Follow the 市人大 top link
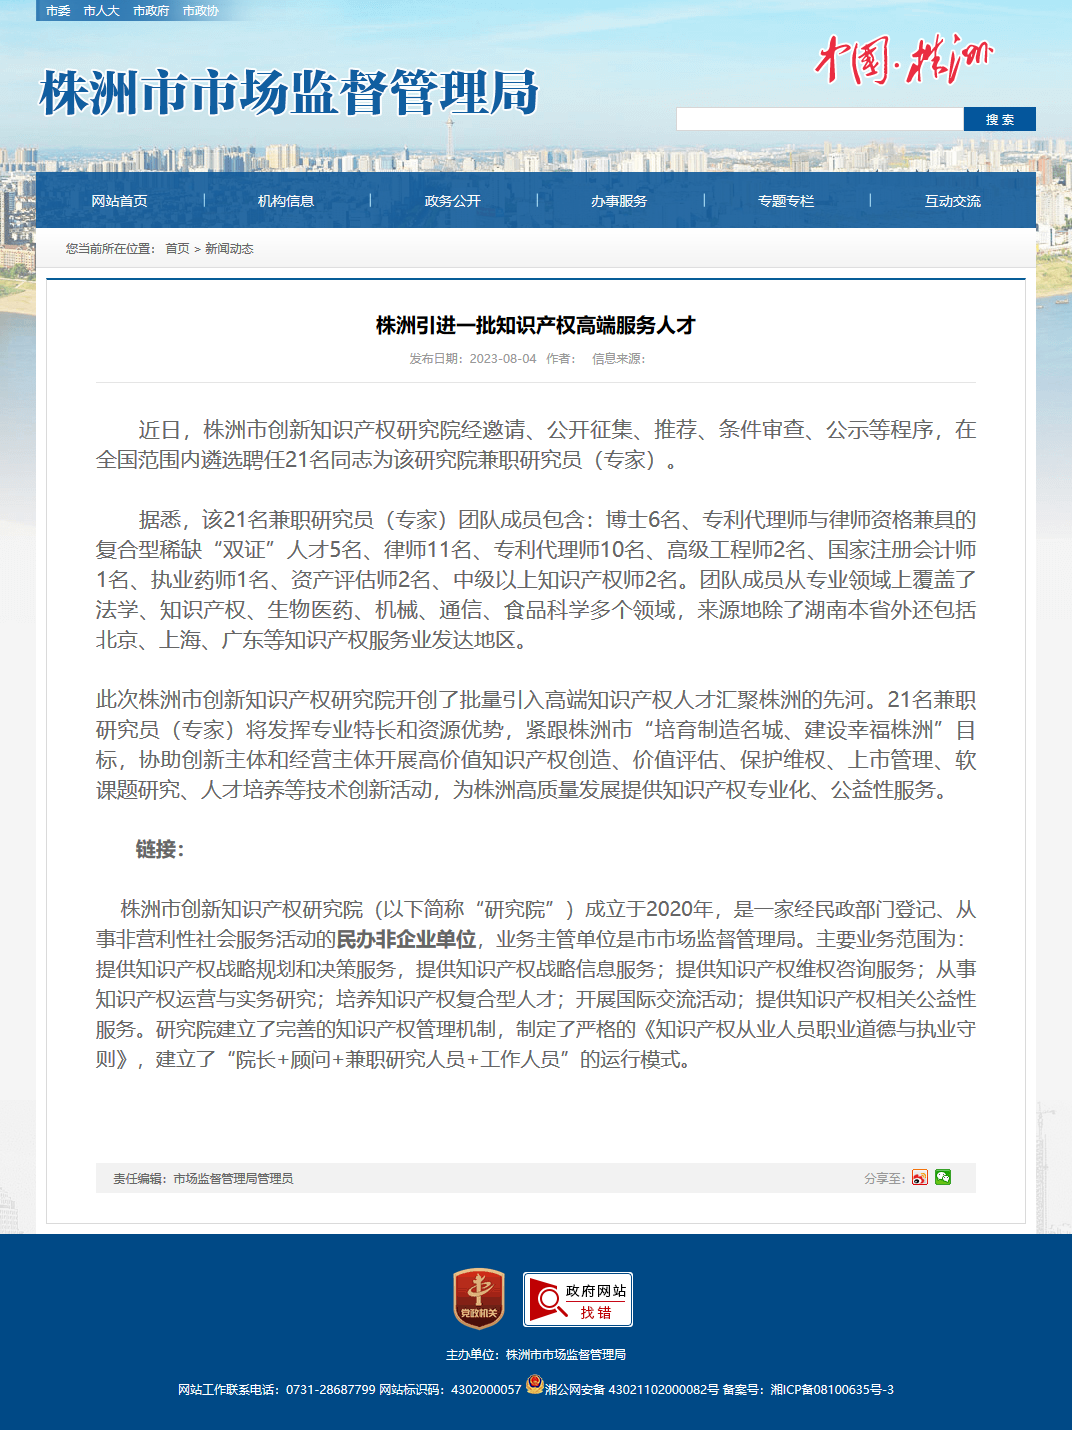 coord(101,11)
